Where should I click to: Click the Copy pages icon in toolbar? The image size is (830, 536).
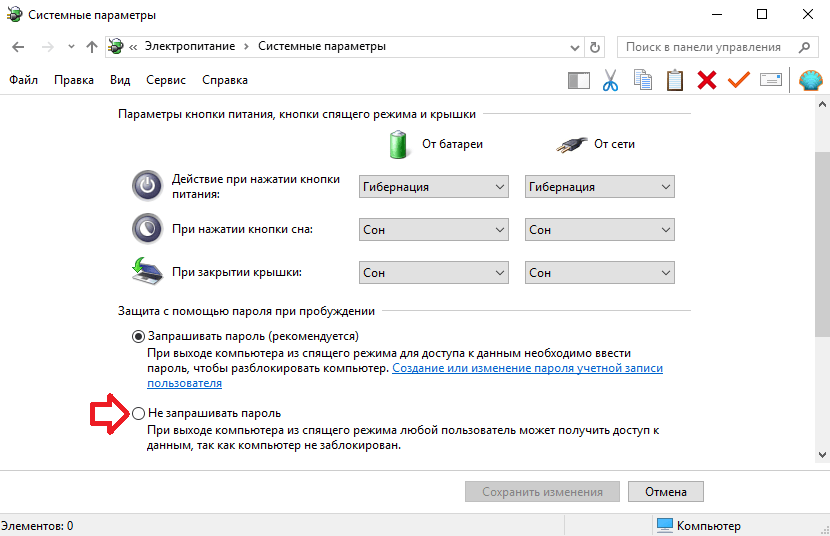pos(643,80)
